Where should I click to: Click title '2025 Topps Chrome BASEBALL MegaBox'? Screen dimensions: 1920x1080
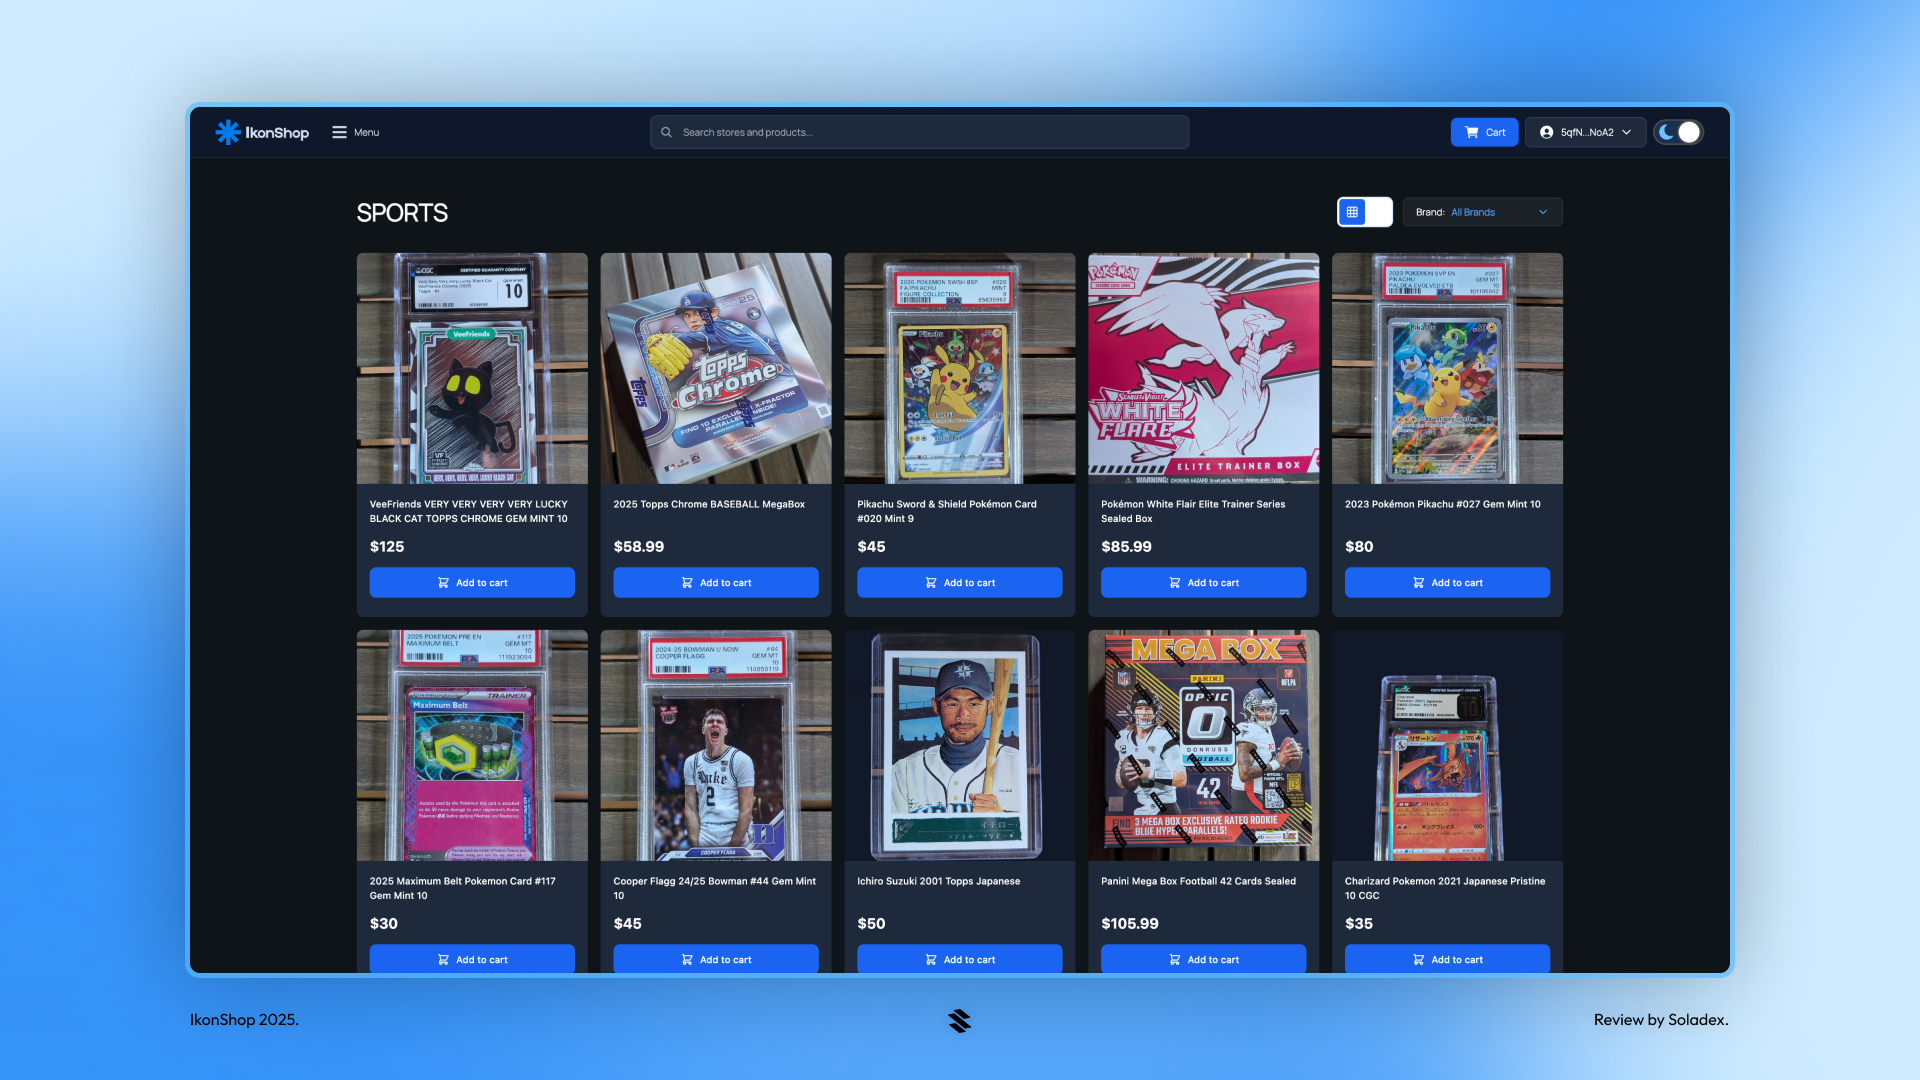pos(709,504)
